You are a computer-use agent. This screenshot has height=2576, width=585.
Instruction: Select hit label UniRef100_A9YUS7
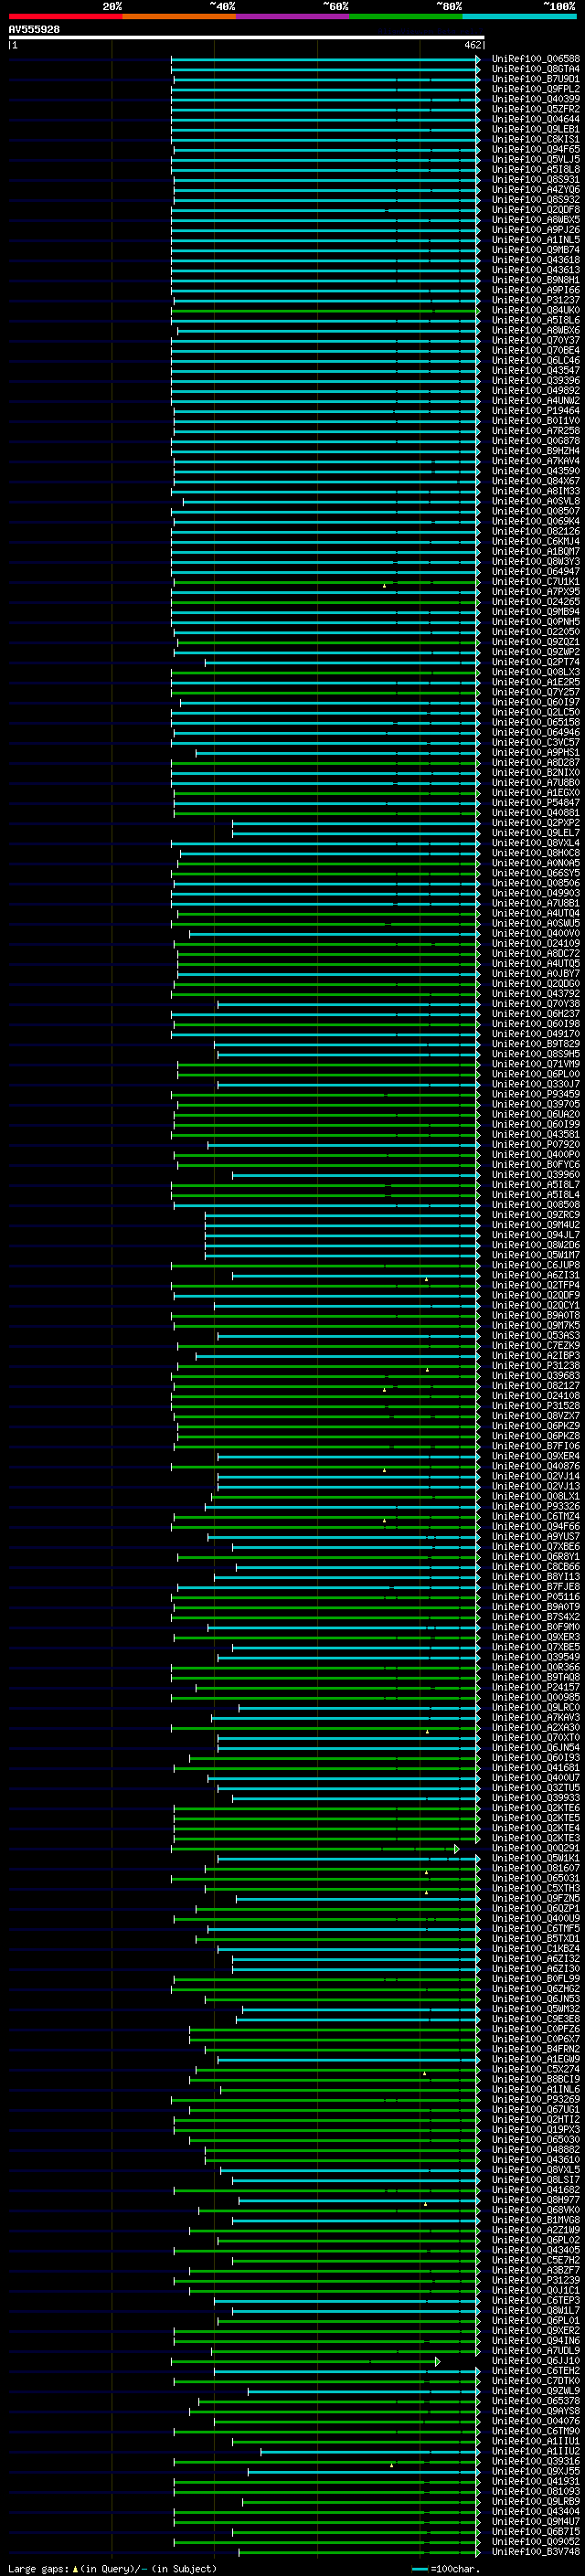pyautogui.click(x=535, y=1536)
